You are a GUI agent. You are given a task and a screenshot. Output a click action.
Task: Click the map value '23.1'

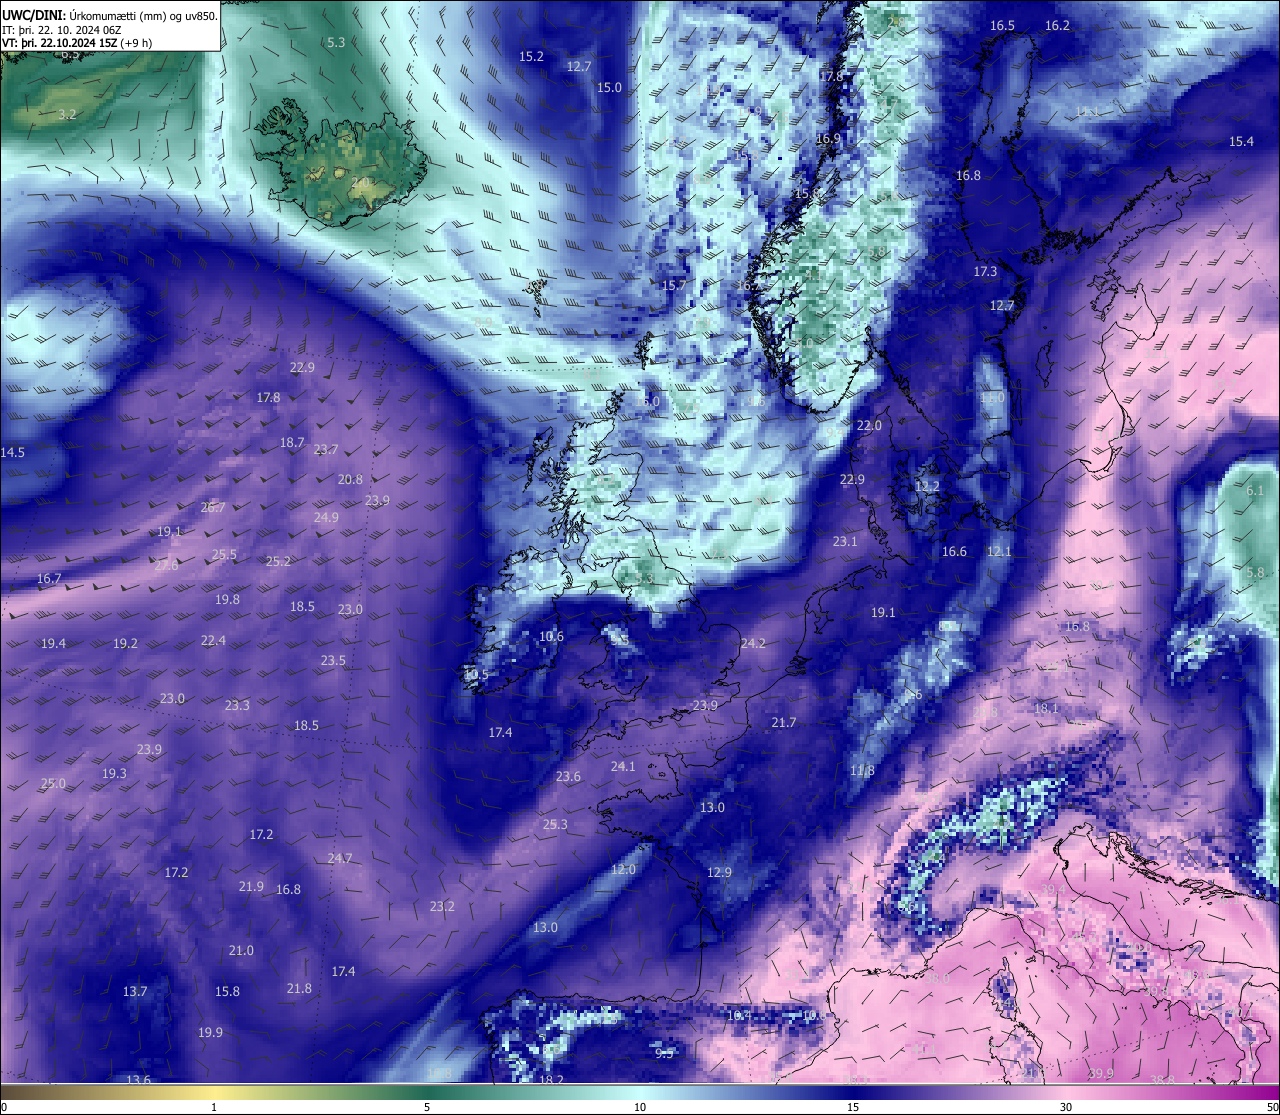(845, 541)
